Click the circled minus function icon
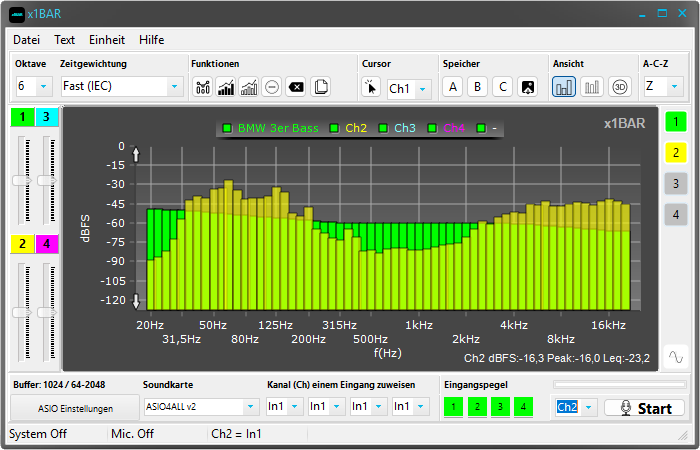 (272, 87)
